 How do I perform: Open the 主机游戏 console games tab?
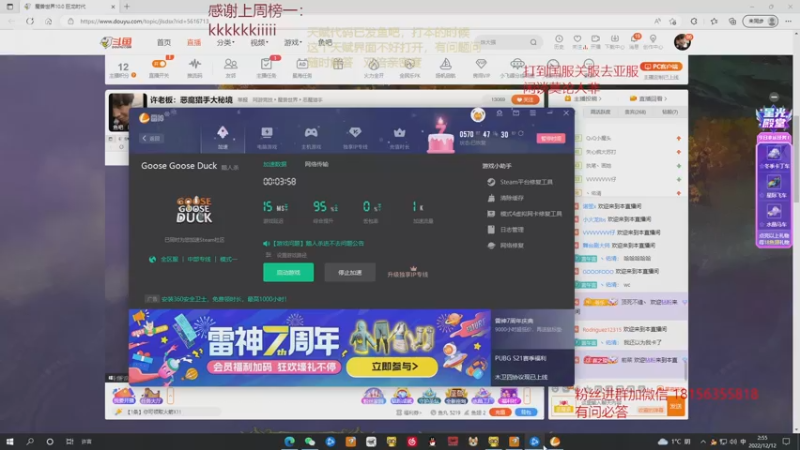(x=311, y=137)
